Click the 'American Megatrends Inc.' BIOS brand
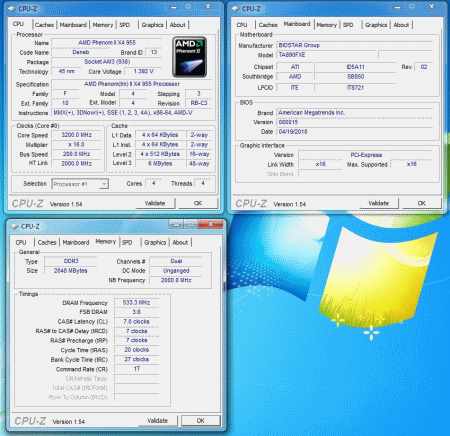The width and height of the screenshot is (450, 436). tap(355, 113)
